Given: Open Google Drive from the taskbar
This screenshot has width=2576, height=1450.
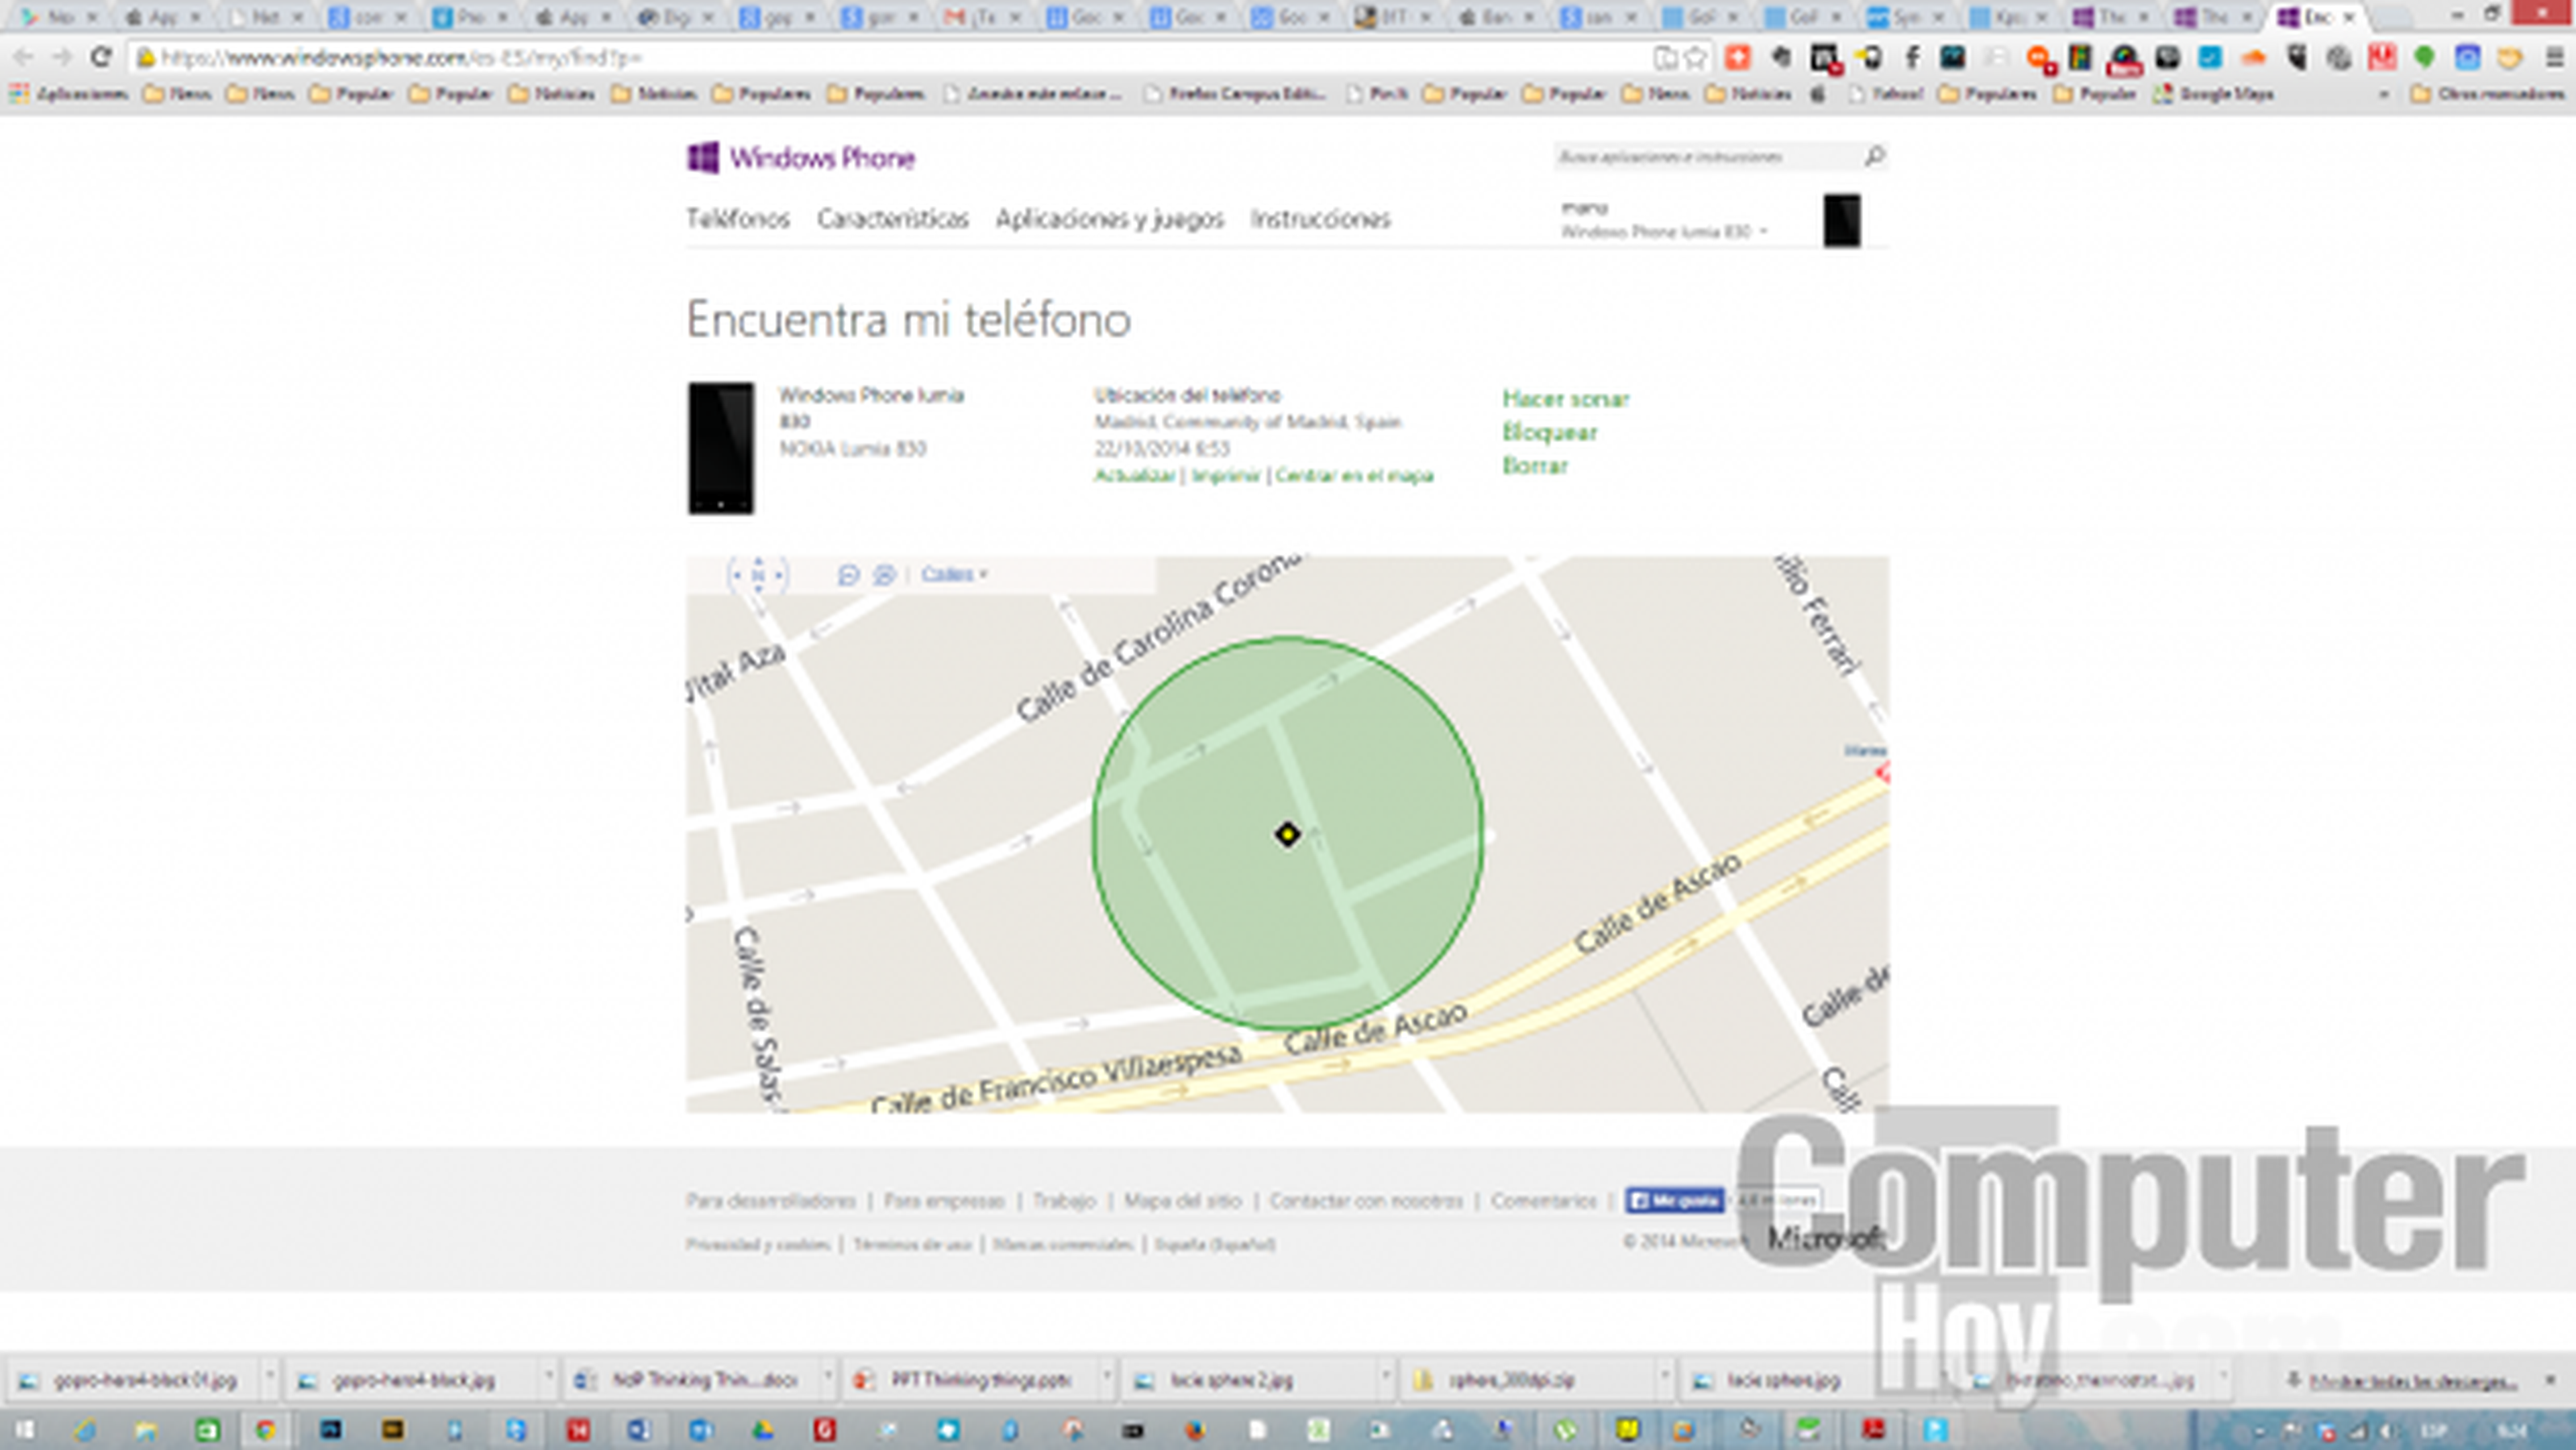Looking at the screenshot, I should 762,1430.
